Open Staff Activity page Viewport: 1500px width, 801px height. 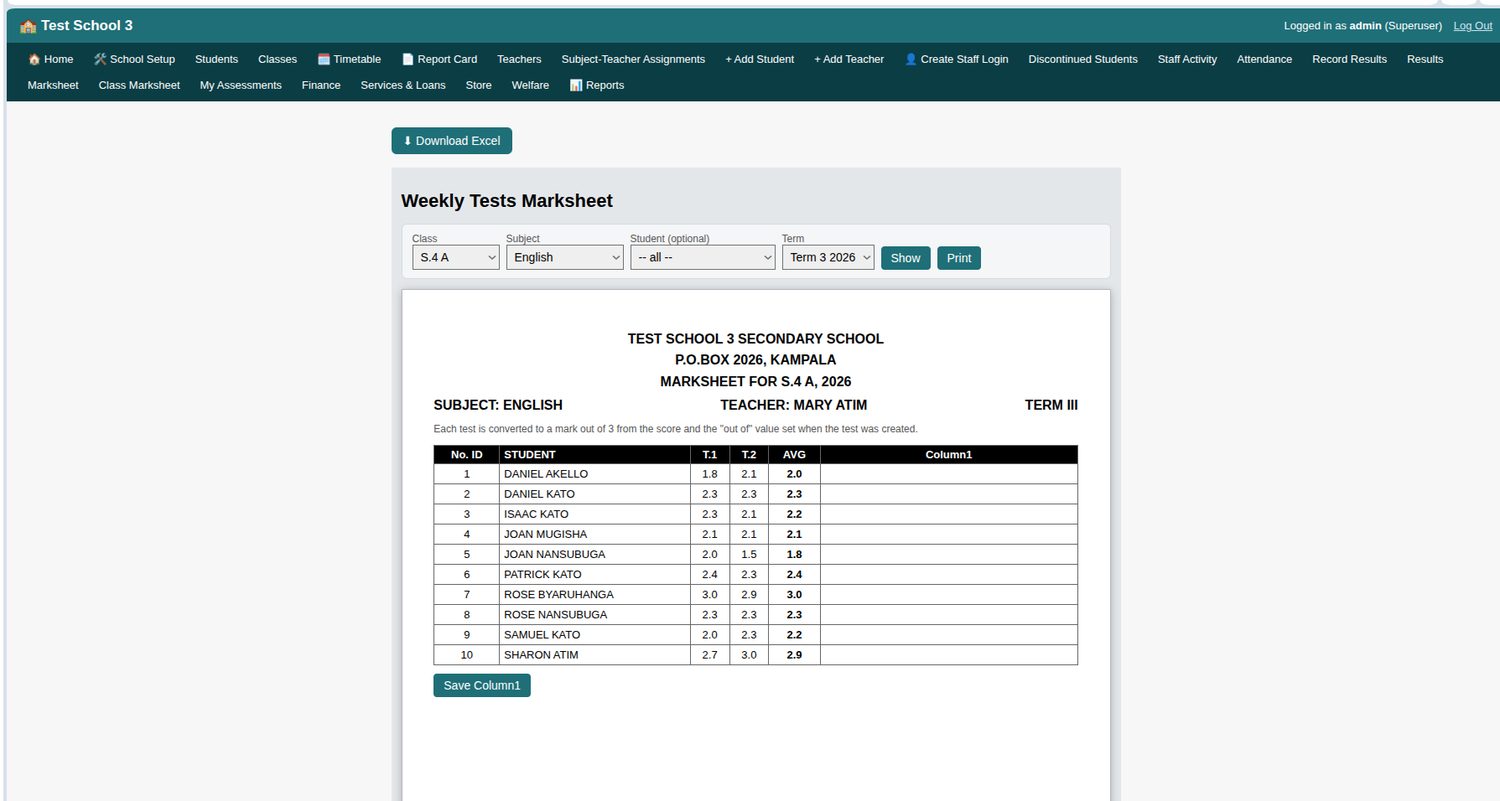tap(1187, 59)
